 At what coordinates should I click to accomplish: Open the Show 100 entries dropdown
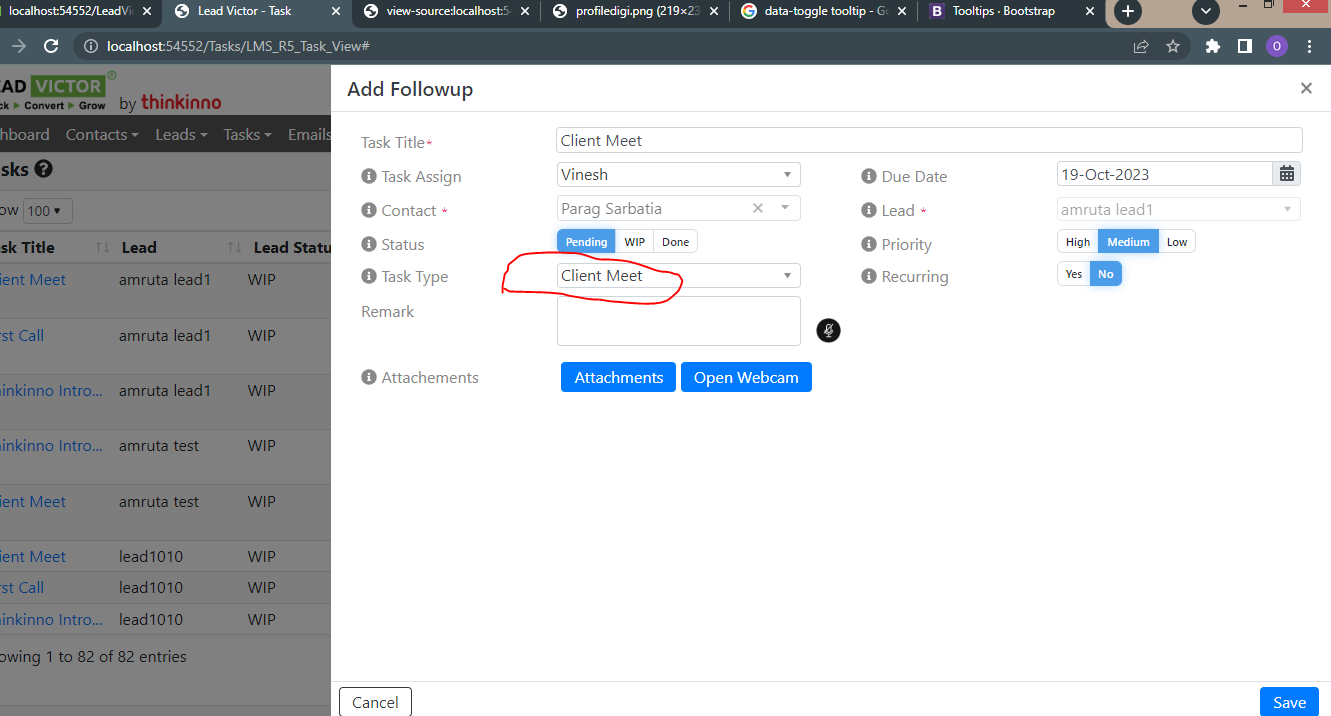coord(47,211)
